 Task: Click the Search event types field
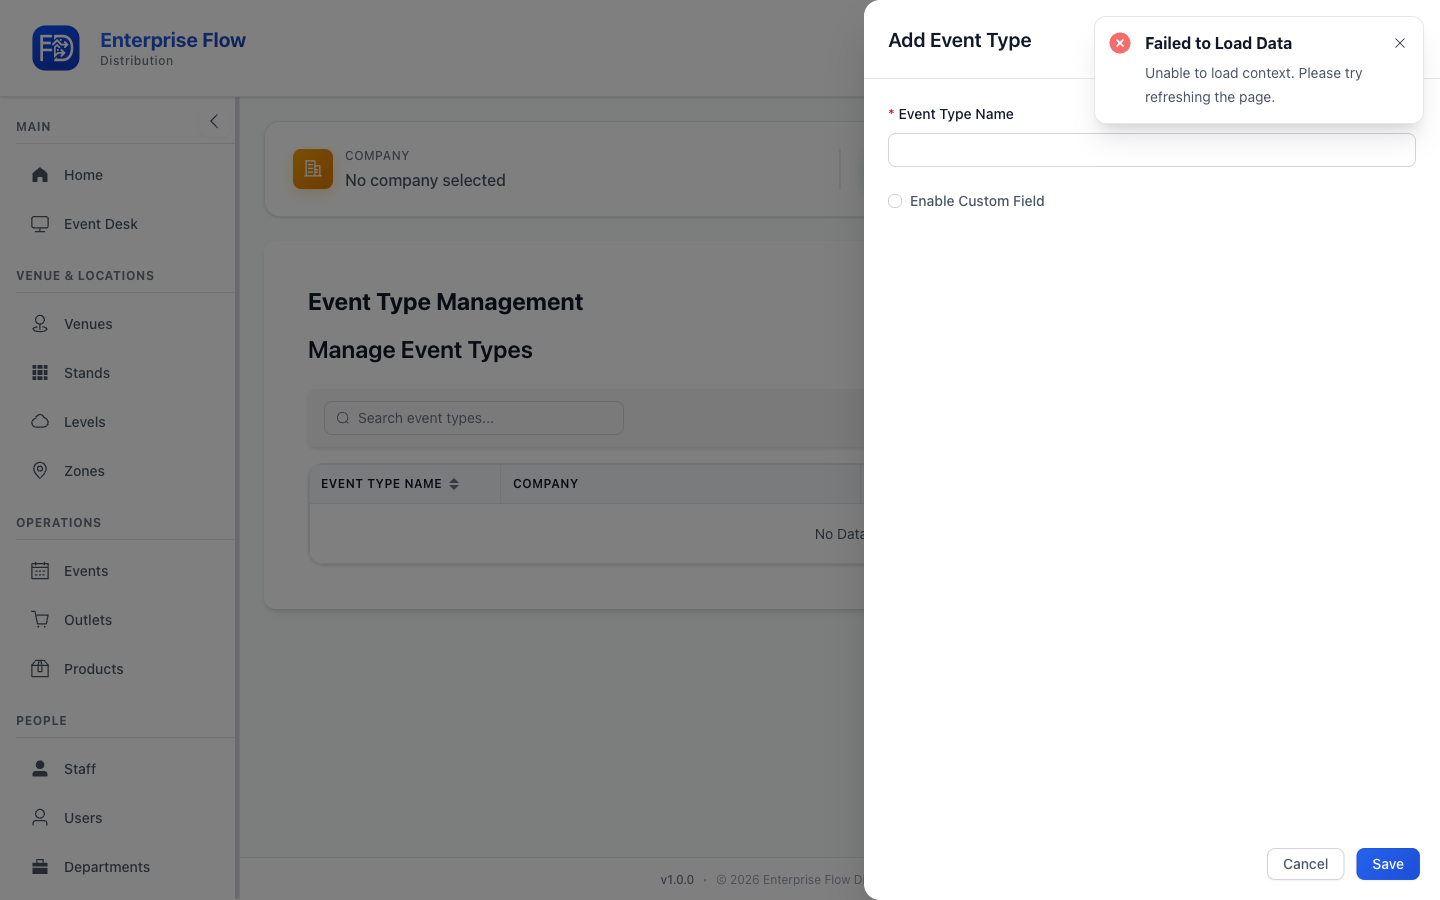coord(474,418)
